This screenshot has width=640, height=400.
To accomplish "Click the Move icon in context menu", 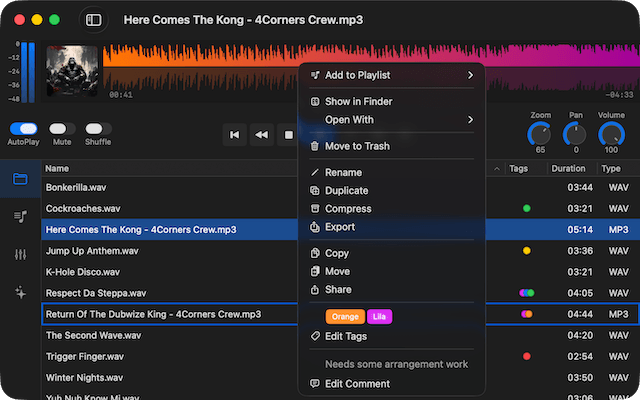I will tap(315, 271).
